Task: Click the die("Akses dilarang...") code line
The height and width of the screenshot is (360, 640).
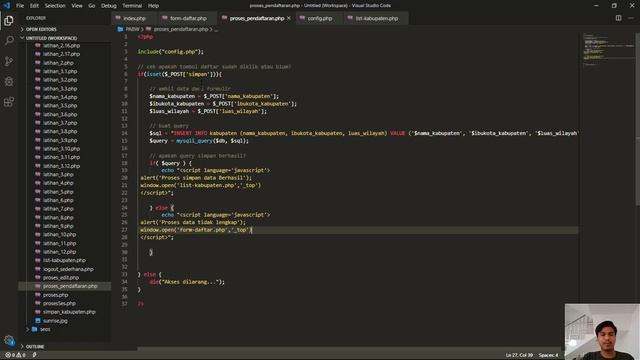Action: (x=187, y=282)
